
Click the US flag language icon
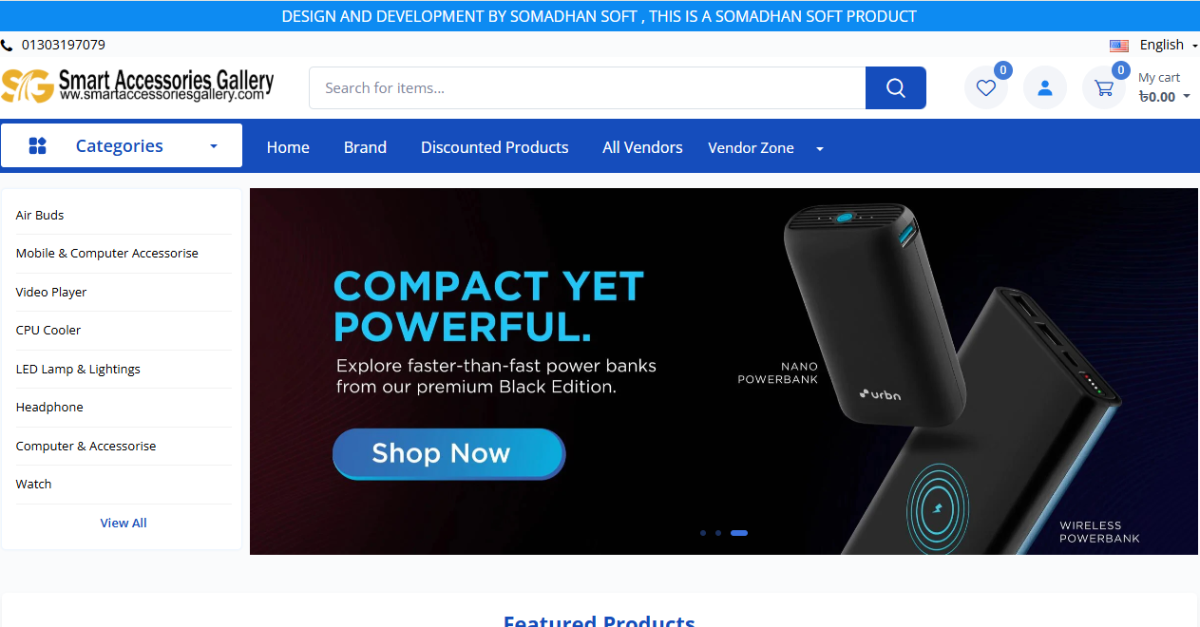1119,45
